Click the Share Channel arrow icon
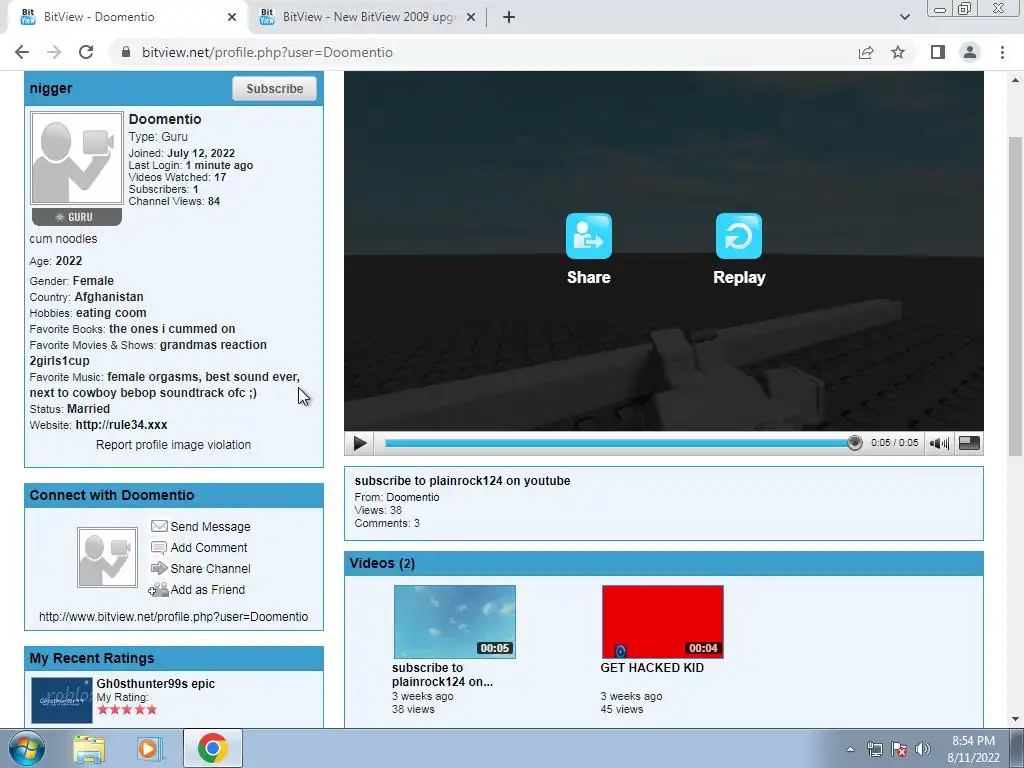Screen dimensions: 1024x768 (159, 568)
